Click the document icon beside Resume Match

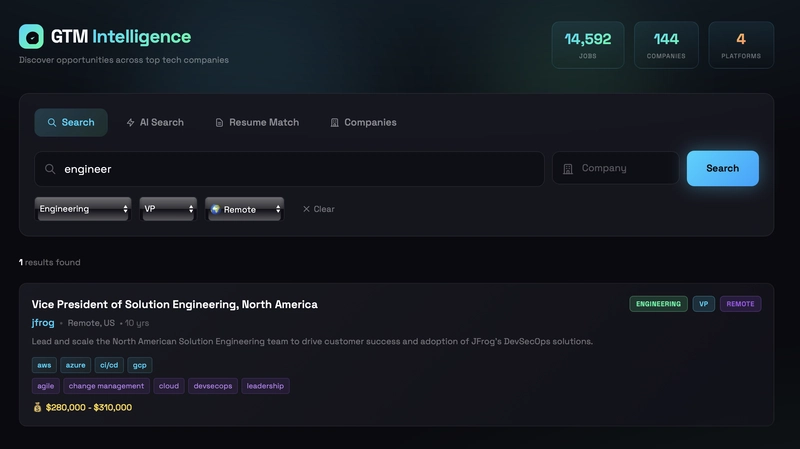pos(219,123)
